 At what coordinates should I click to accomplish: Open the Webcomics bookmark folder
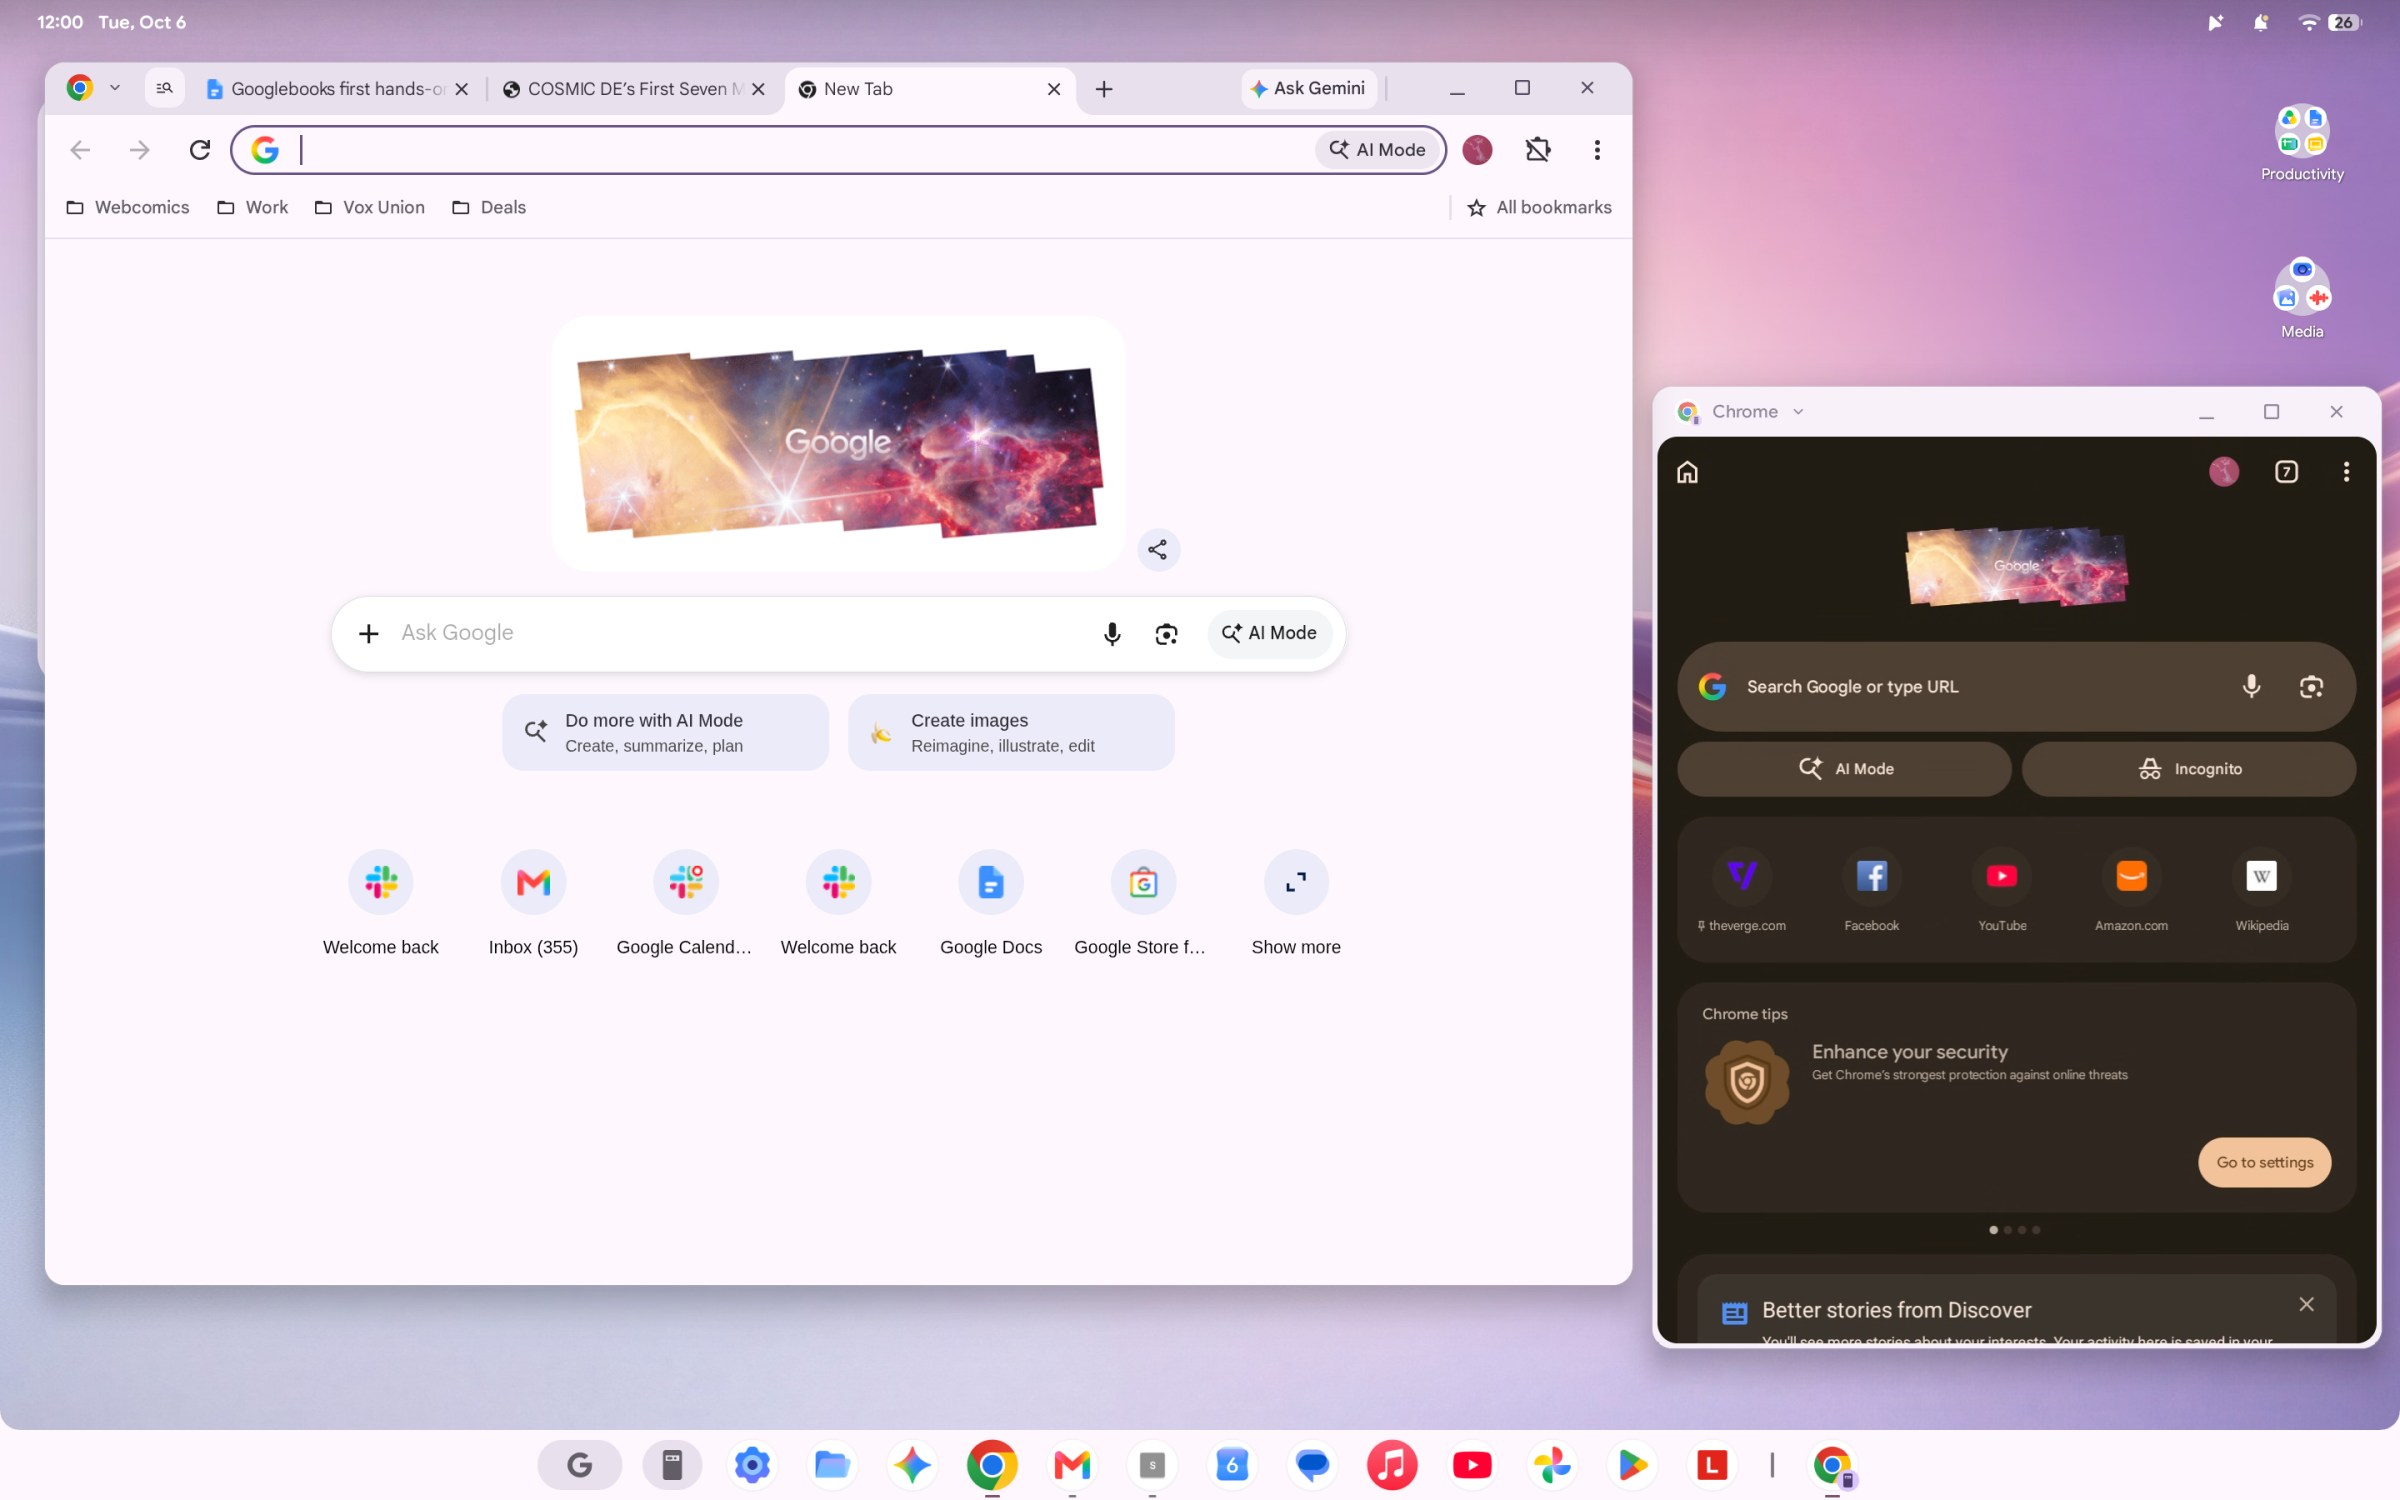tap(127, 207)
